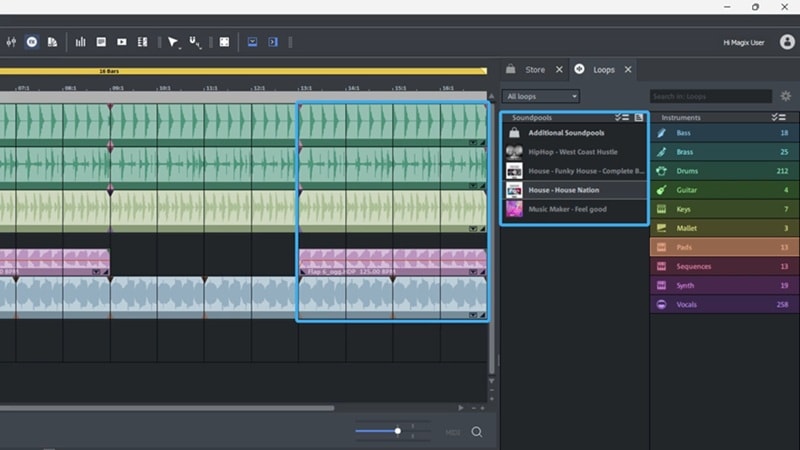The height and width of the screenshot is (450, 800).
Task: Open the video monitor toolbar icon
Action: tap(121, 42)
